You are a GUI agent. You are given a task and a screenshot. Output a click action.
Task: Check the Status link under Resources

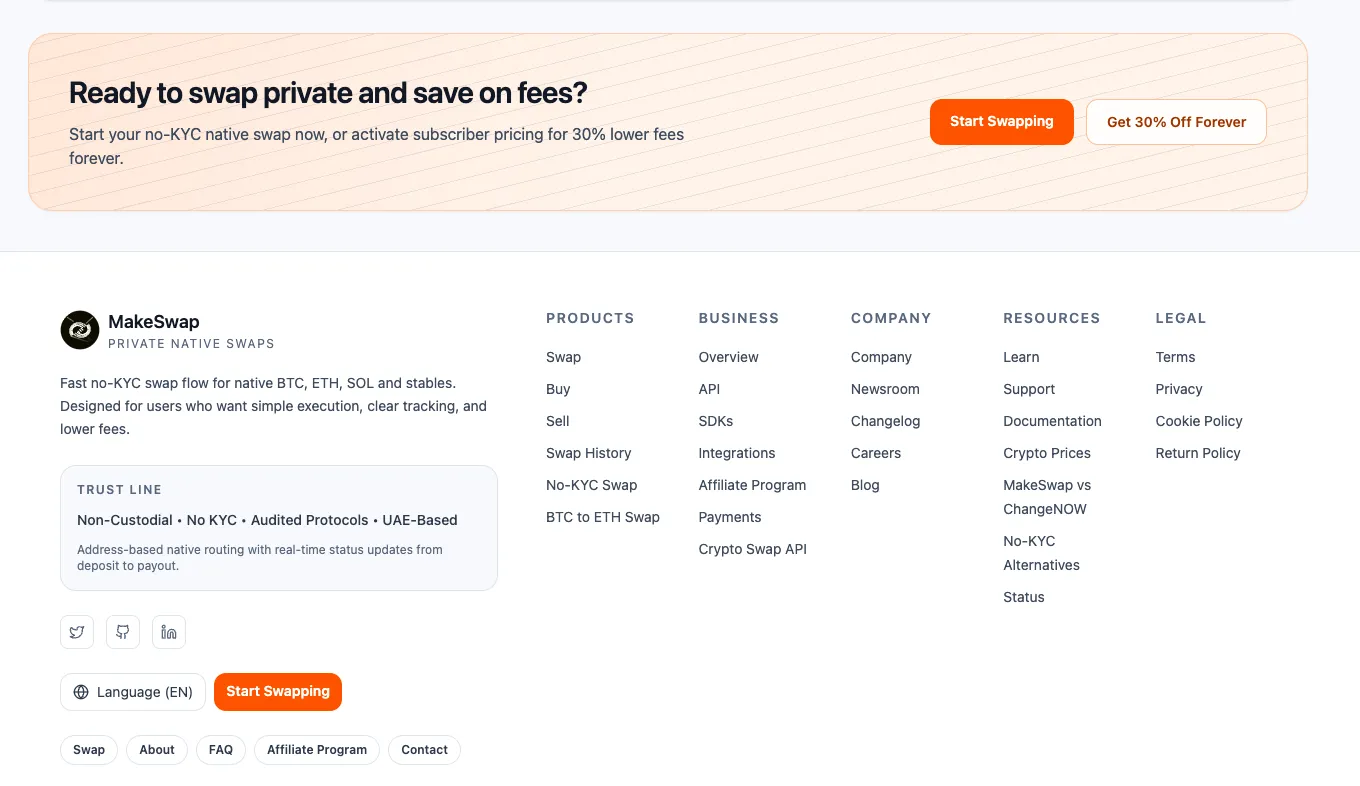pyautogui.click(x=1024, y=597)
